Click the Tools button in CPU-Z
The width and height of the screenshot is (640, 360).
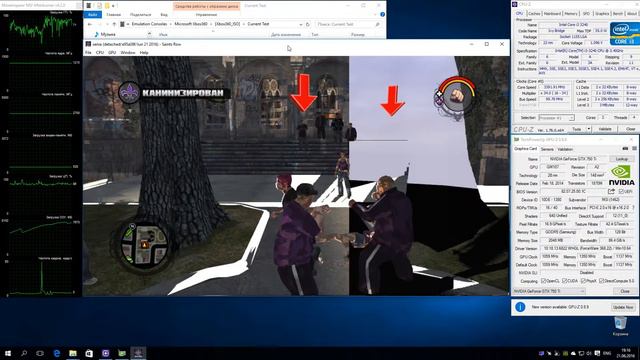(577, 129)
